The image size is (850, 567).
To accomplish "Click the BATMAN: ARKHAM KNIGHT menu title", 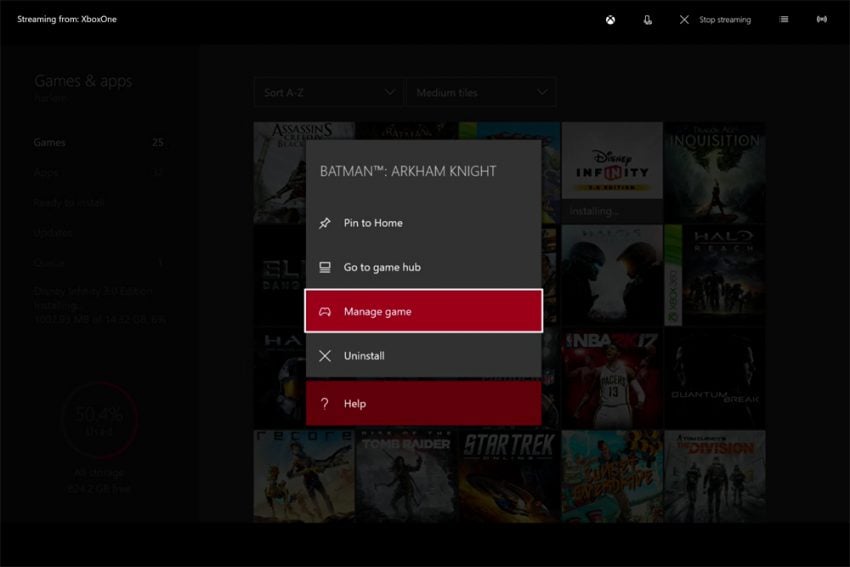I will [x=408, y=171].
